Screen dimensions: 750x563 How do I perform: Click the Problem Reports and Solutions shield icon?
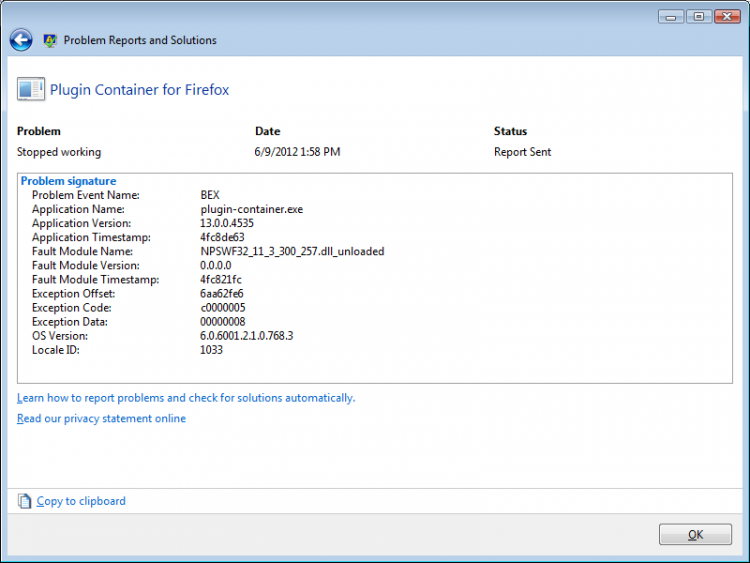pos(49,41)
